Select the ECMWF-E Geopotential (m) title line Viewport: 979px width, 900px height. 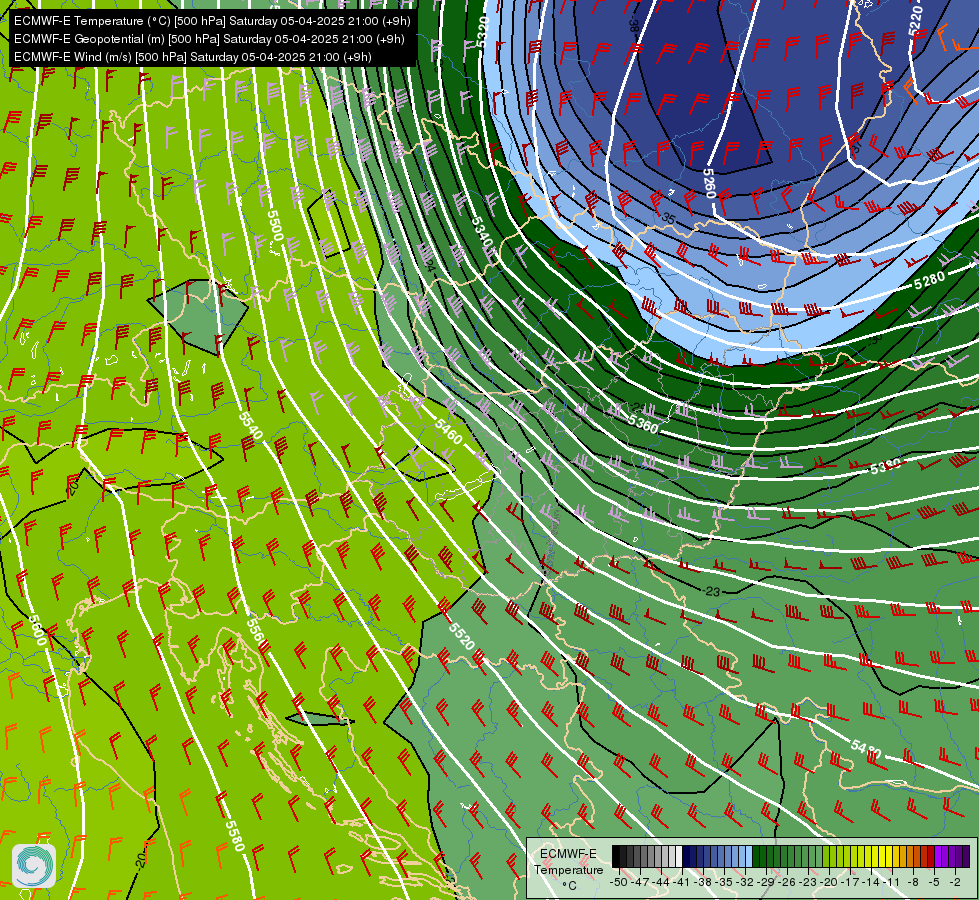pos(209,39)
